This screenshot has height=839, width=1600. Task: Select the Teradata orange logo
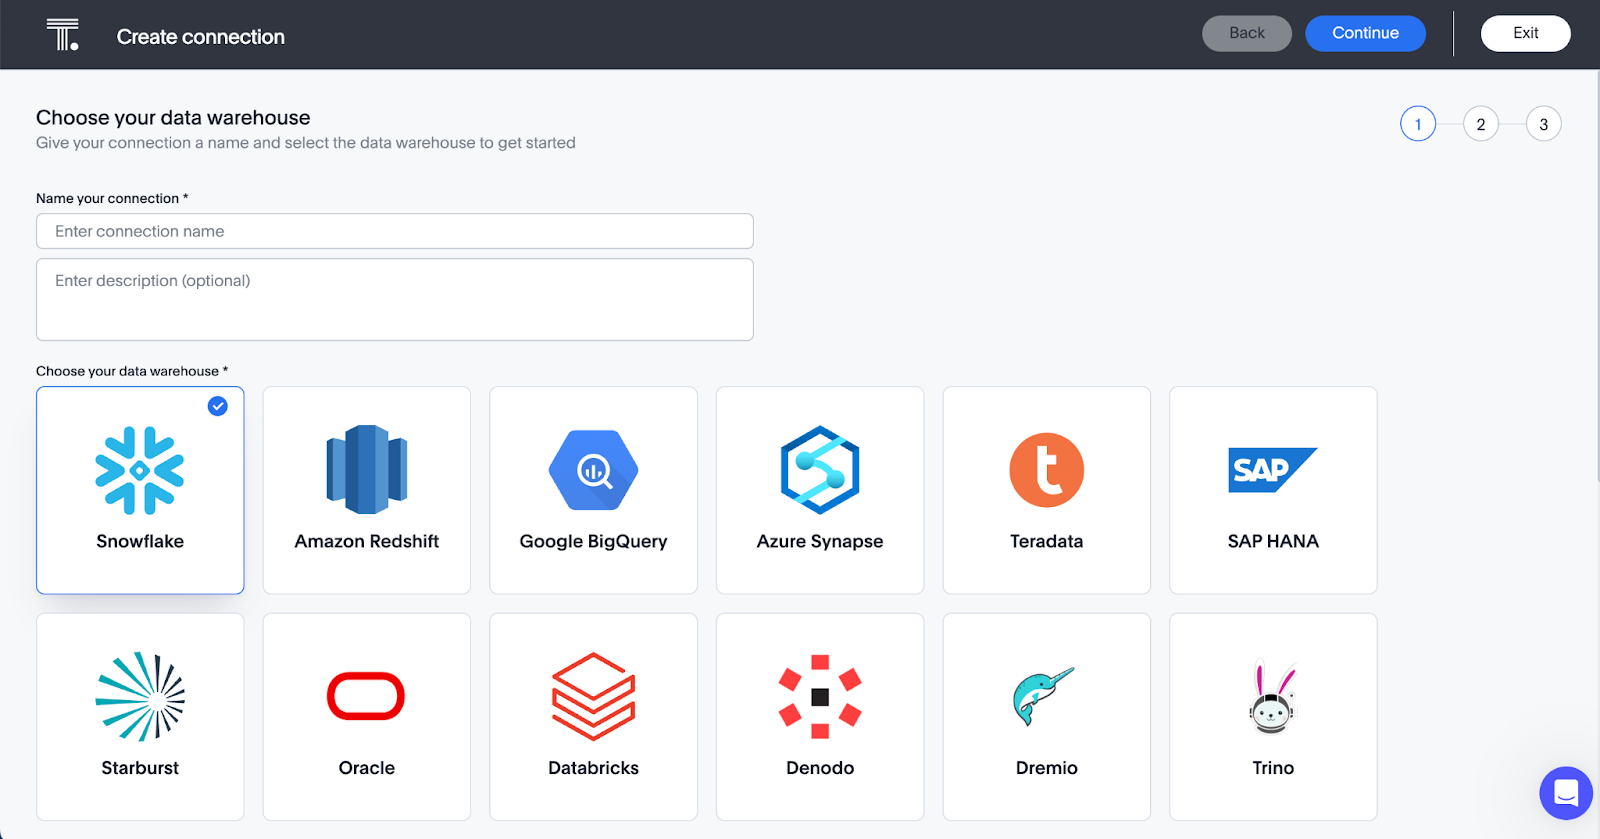(1046, 470)
